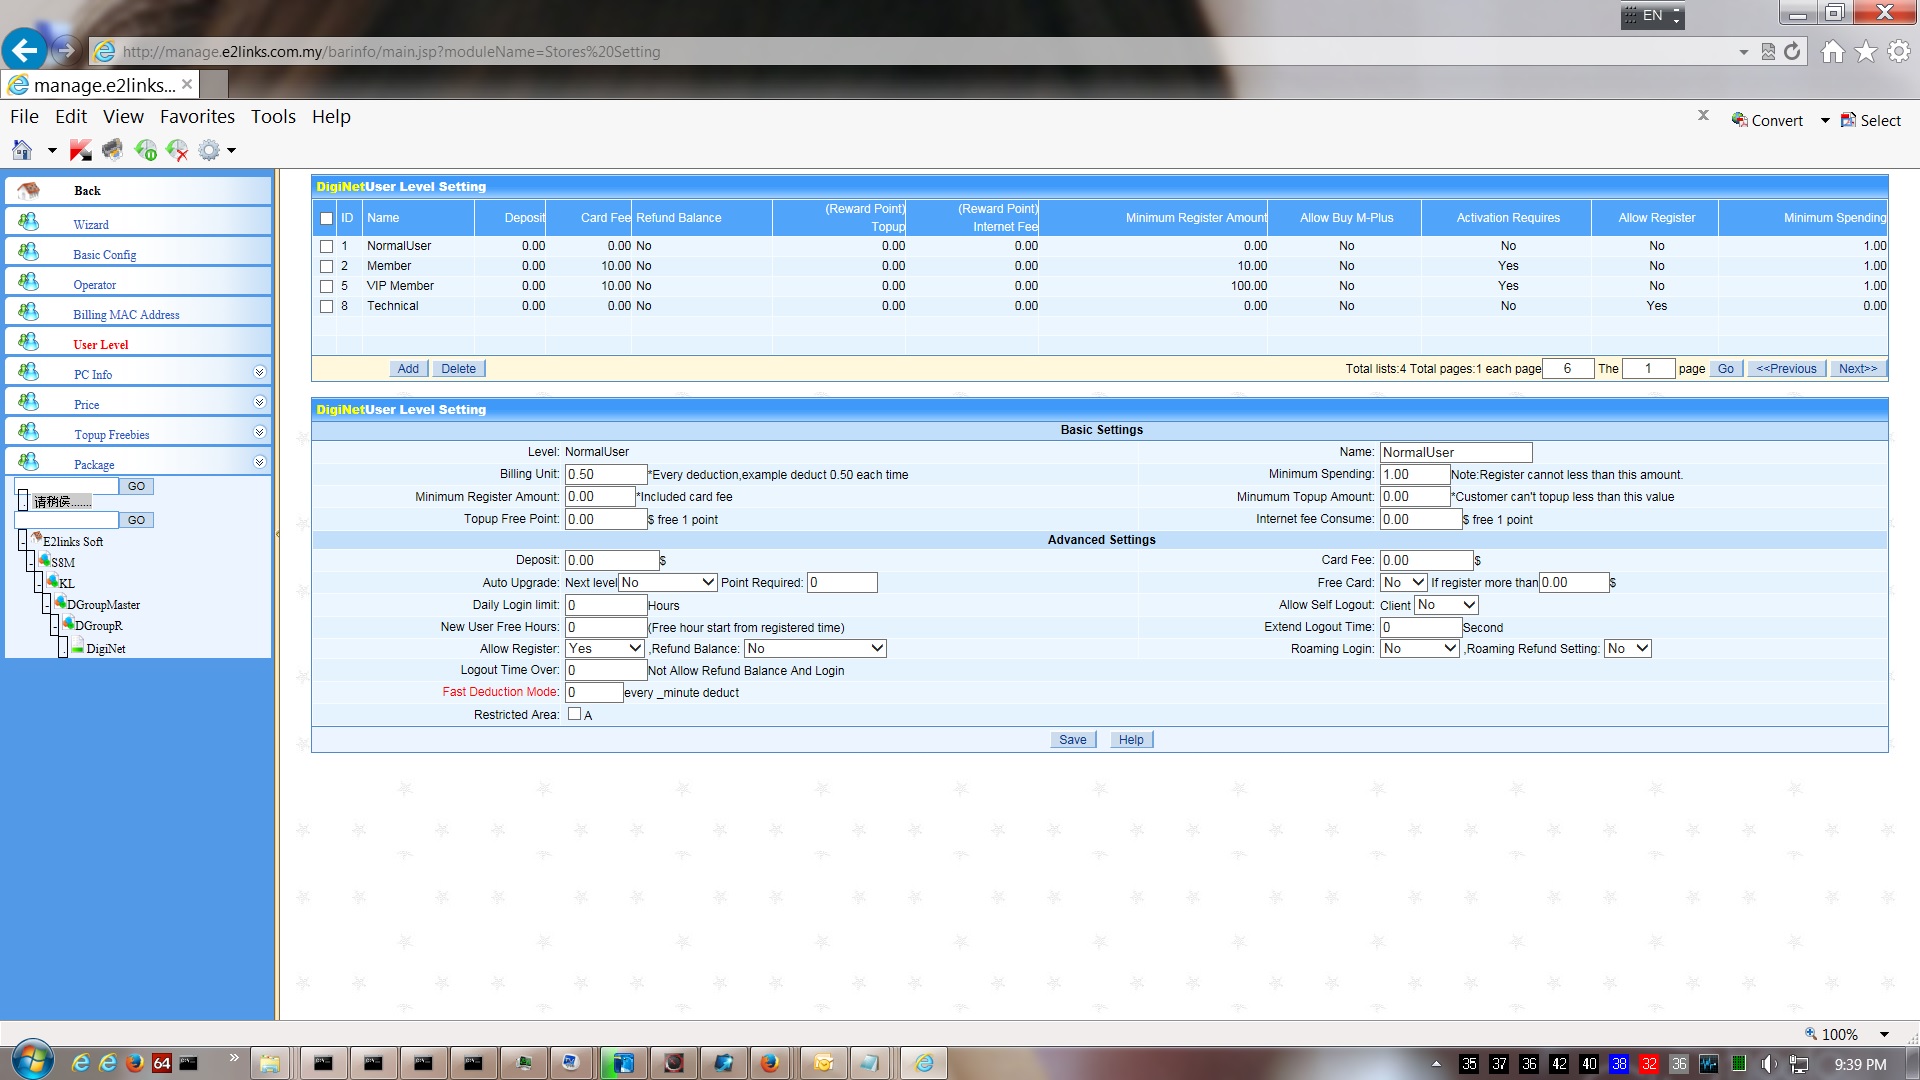Viewport: 1920px width, 1080px height.
Task: Open browser tools gear icon
Action: coord(1898,51)
